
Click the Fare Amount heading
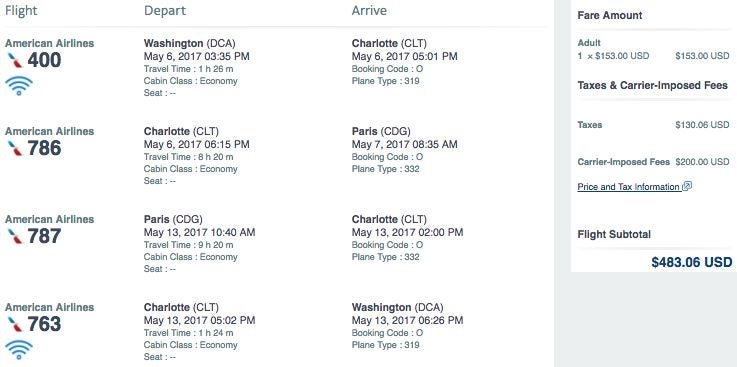click(610, 15)
